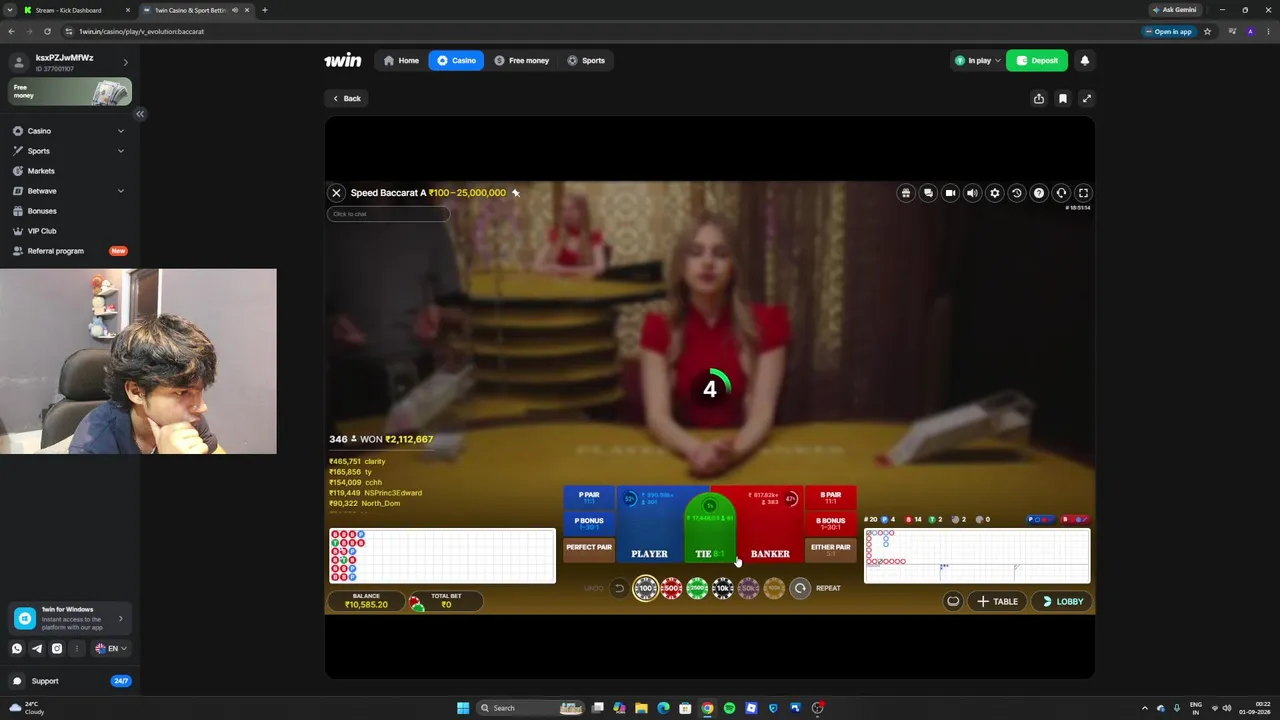Expand the Betwave sidebar section
This screenshot has height=720, width=1280.
pos(68,191)
